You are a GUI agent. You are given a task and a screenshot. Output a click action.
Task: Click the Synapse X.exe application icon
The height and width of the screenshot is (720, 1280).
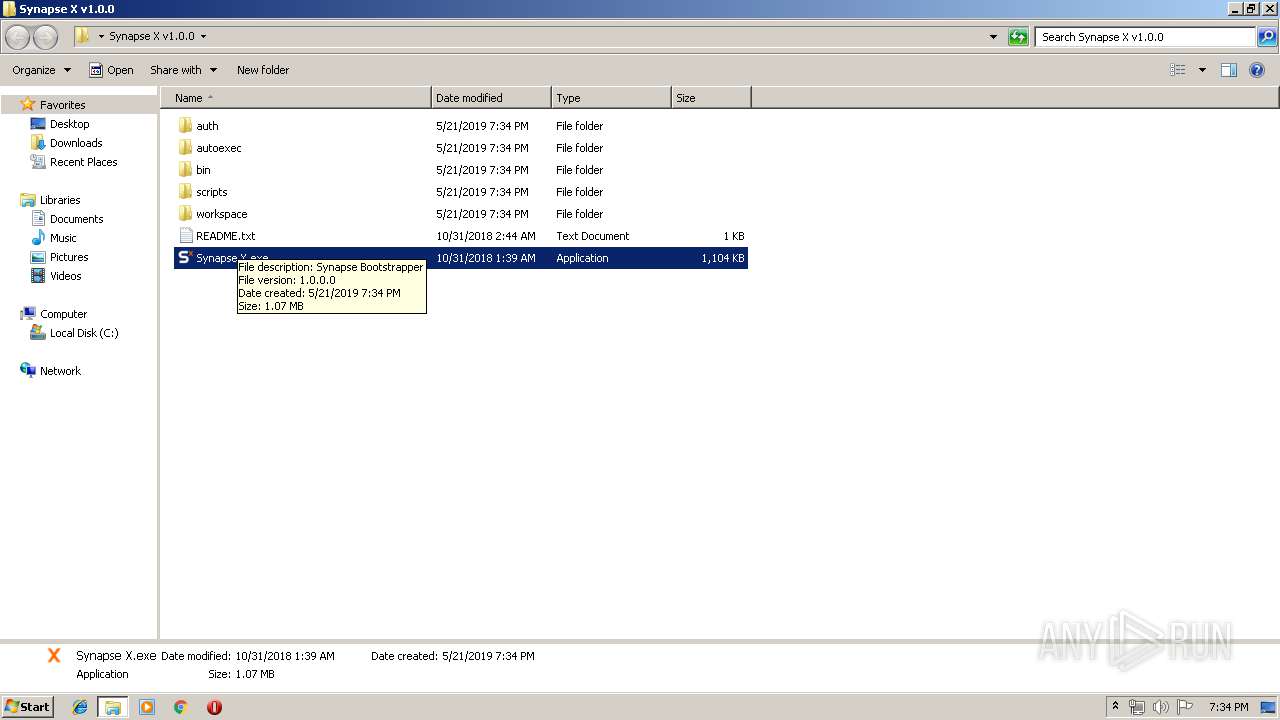(x=185, y=258)
